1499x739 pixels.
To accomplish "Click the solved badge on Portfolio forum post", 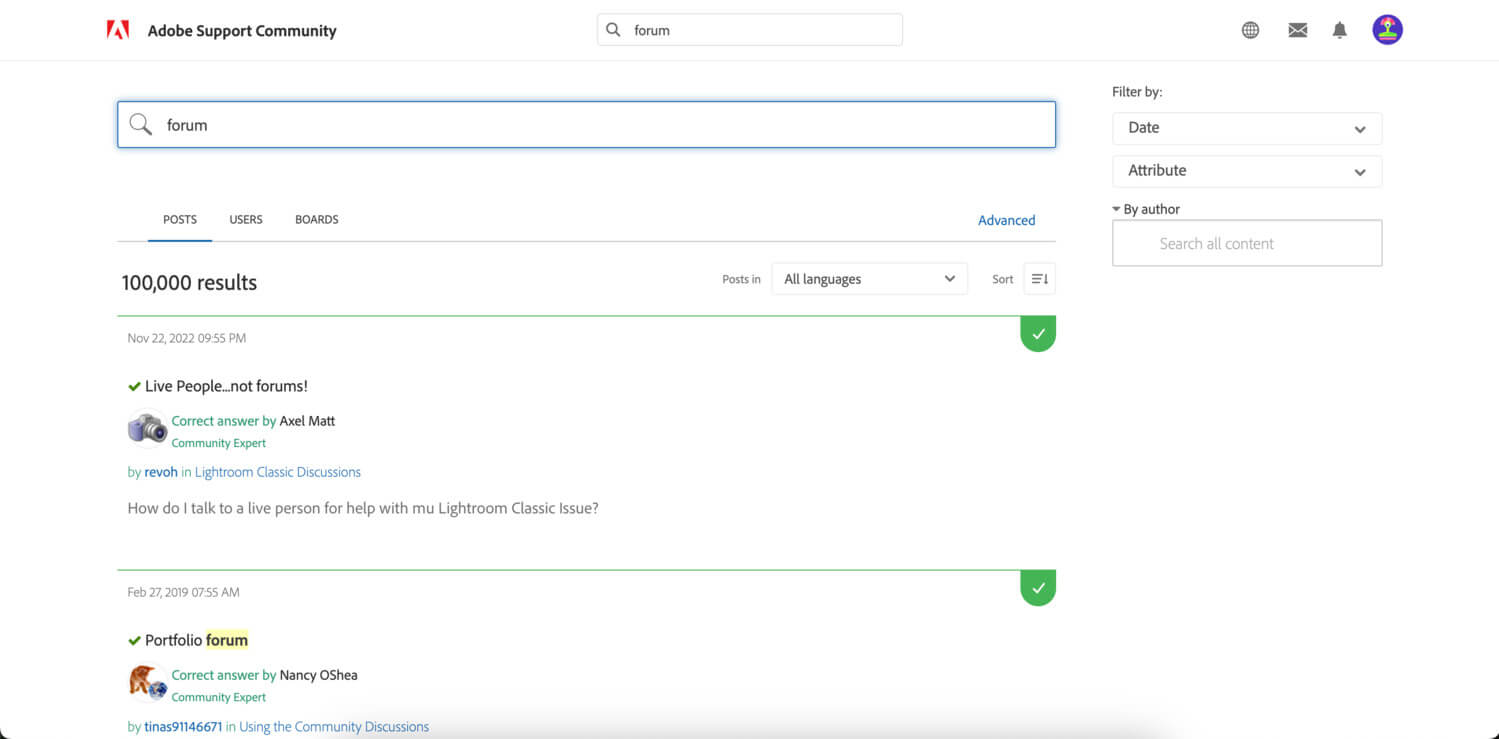I will pyautogui.click(x=1038, y=588).
